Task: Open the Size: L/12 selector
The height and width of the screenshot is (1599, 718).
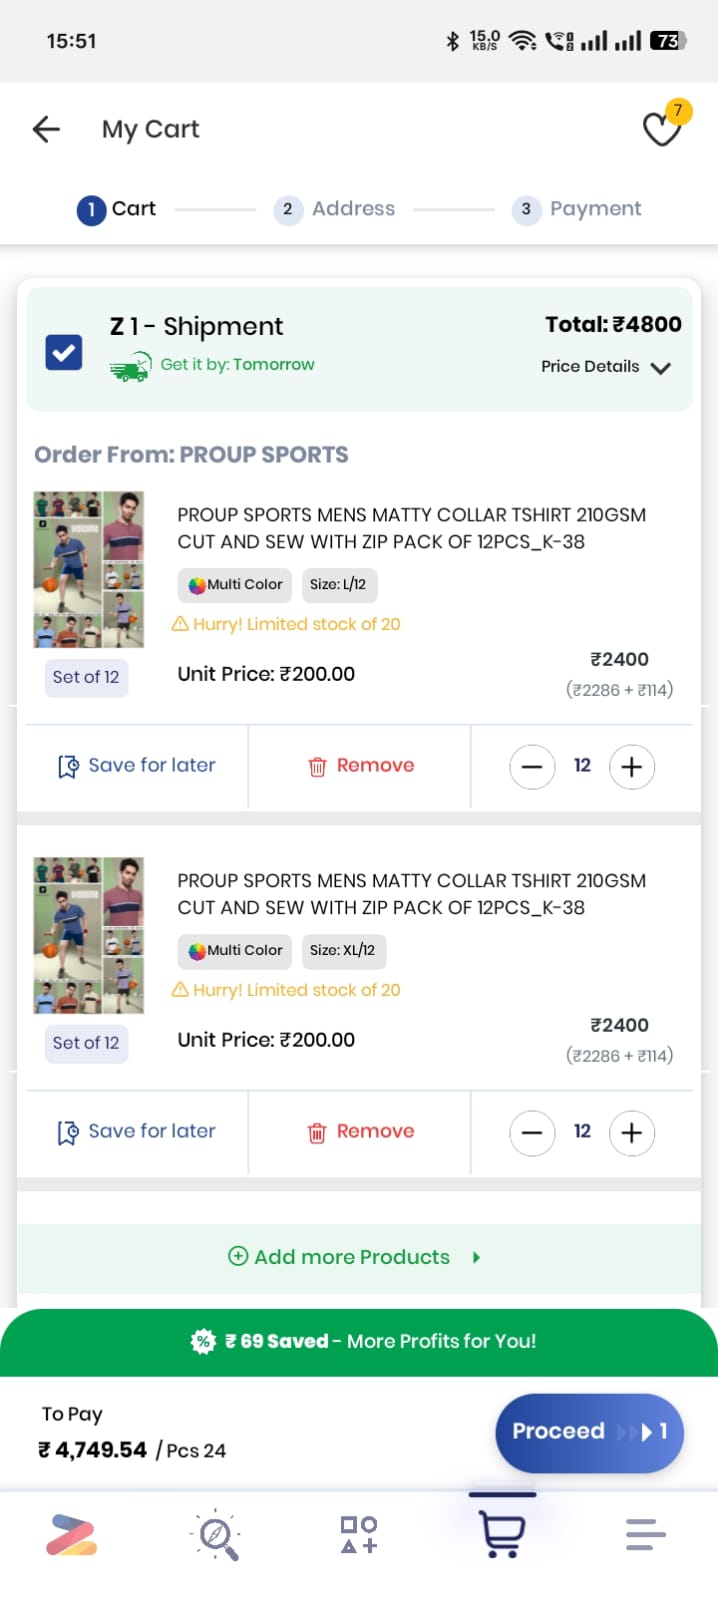Action: [x=339, y=585]
